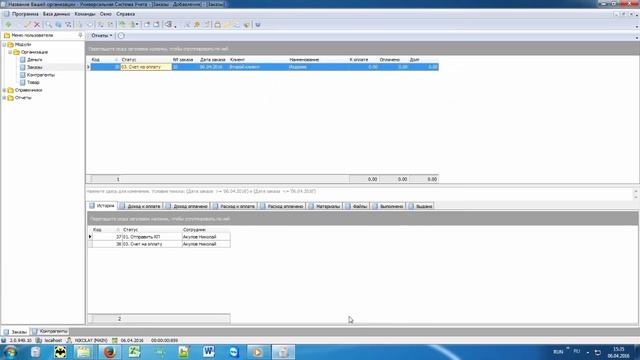Open the Деньги module in tree
The image size is (640, 360).
pos(35,60)
